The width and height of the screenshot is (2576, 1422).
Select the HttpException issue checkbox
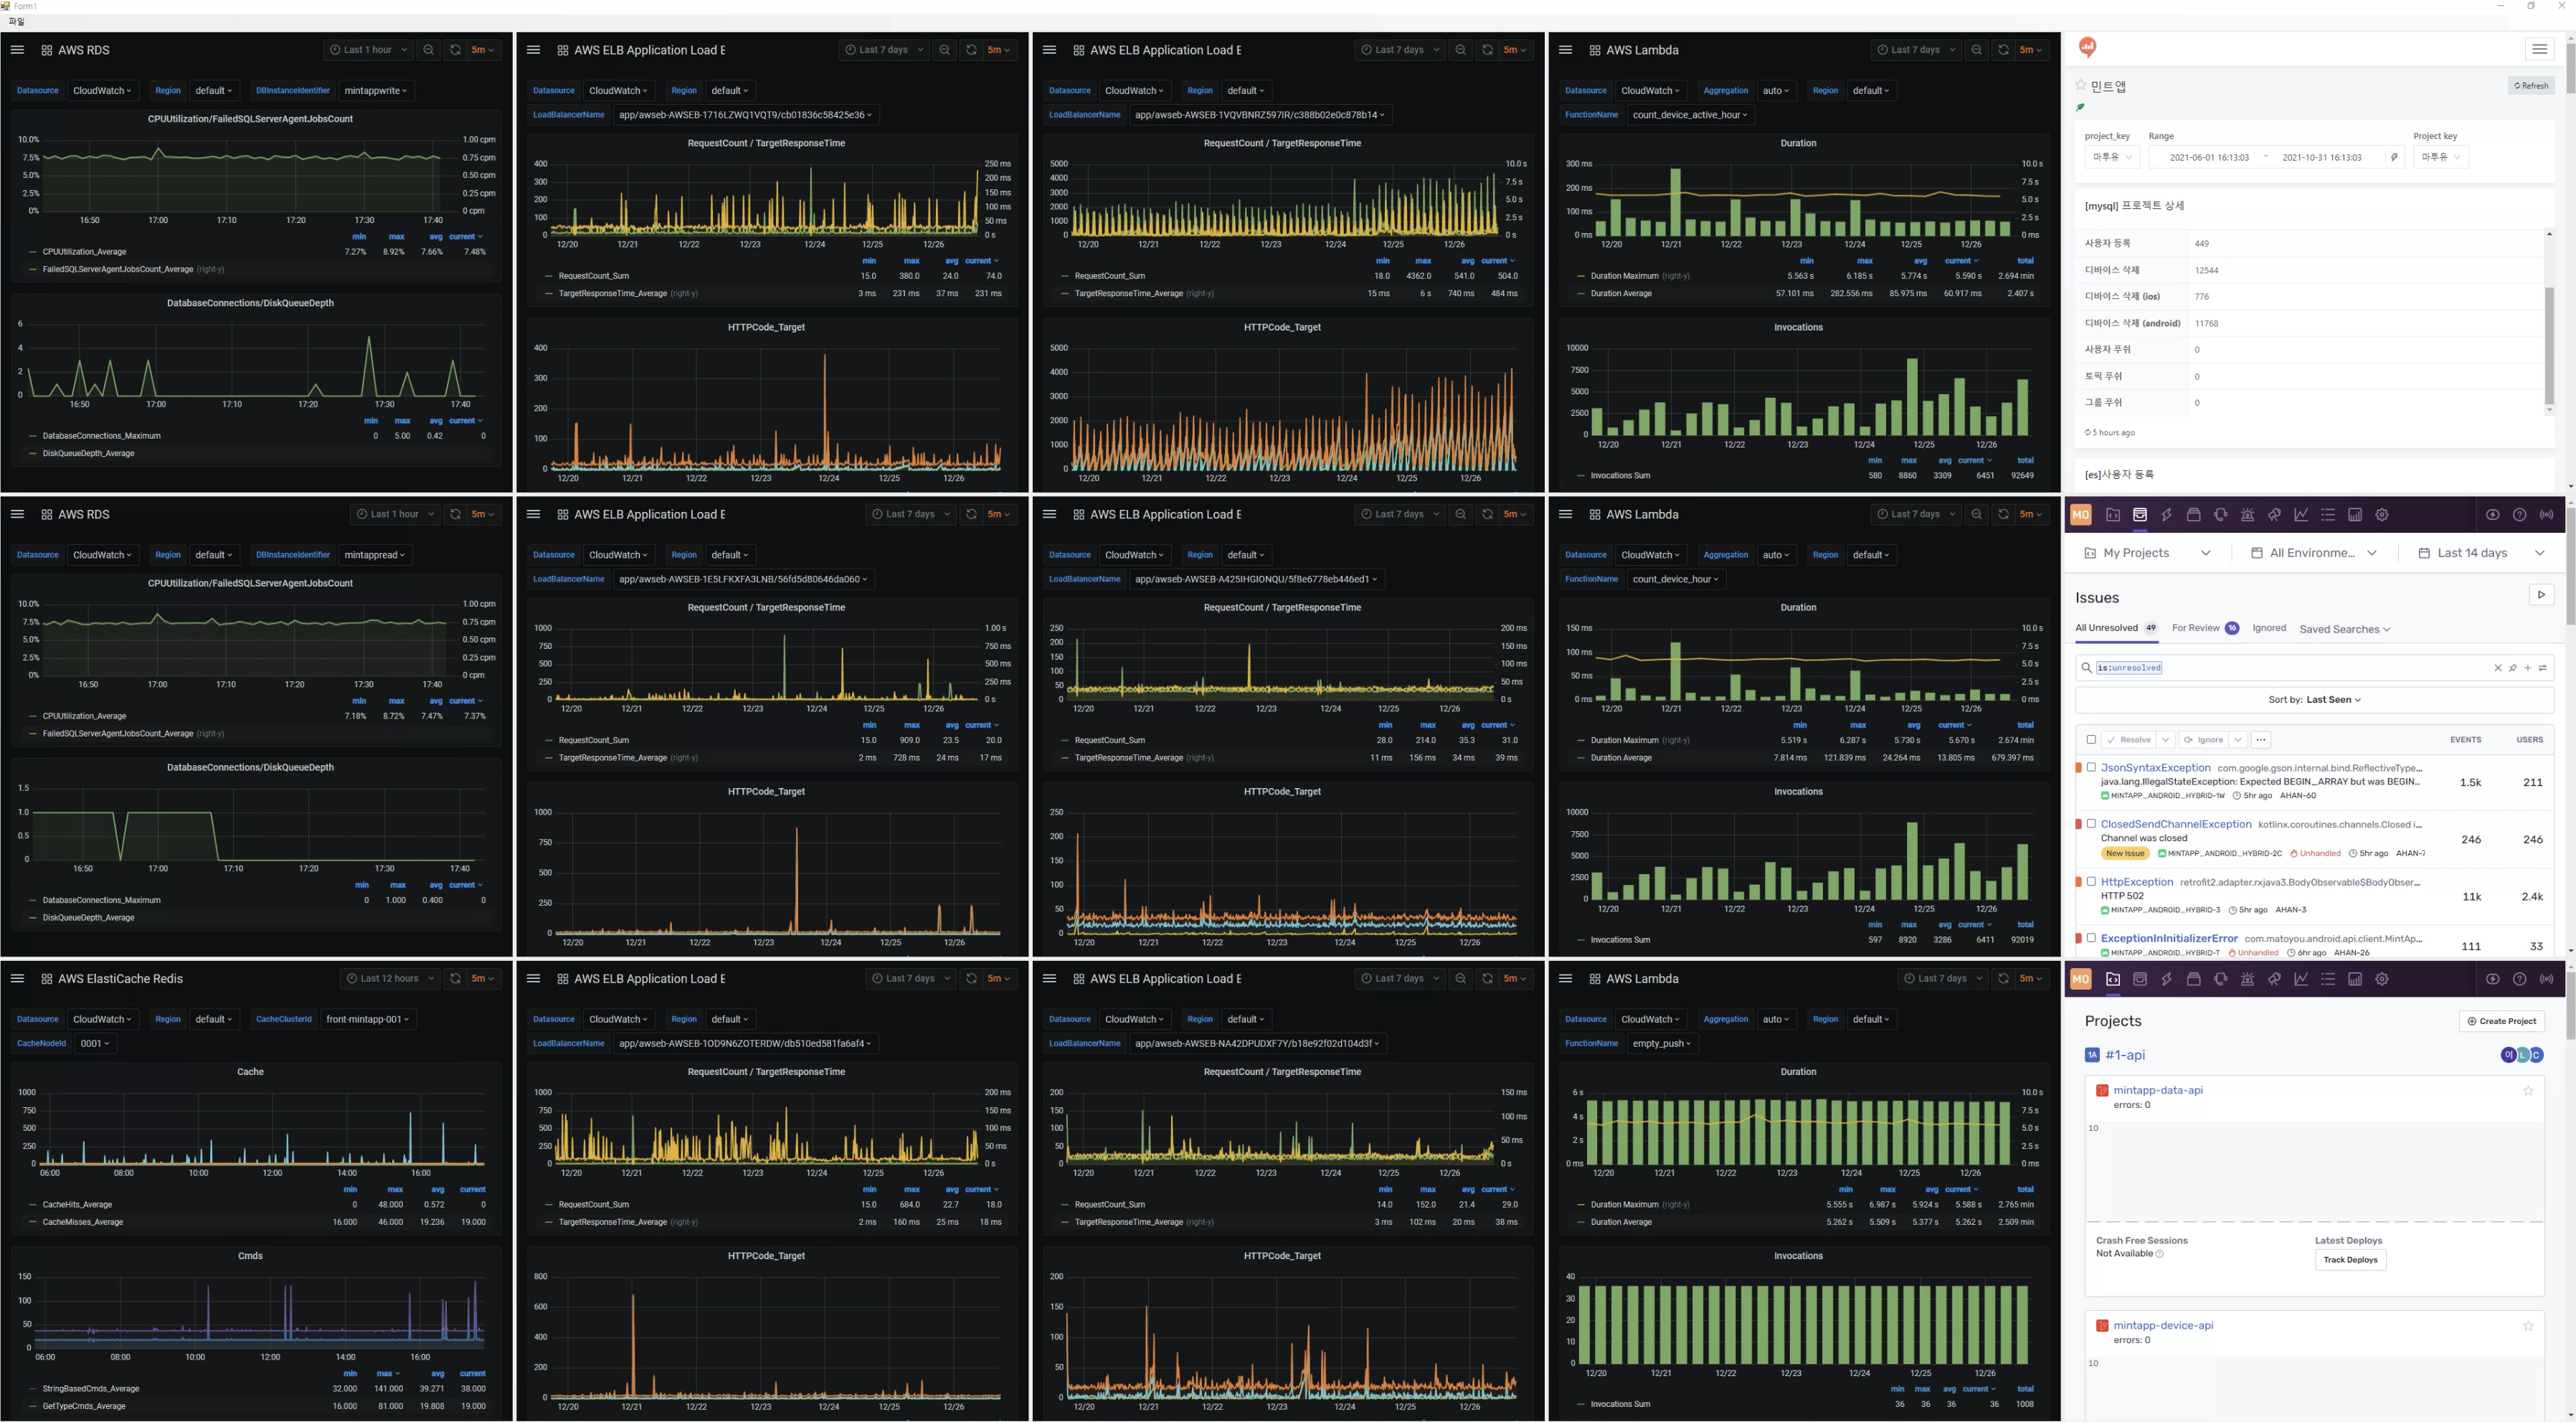click(2091, 881)
